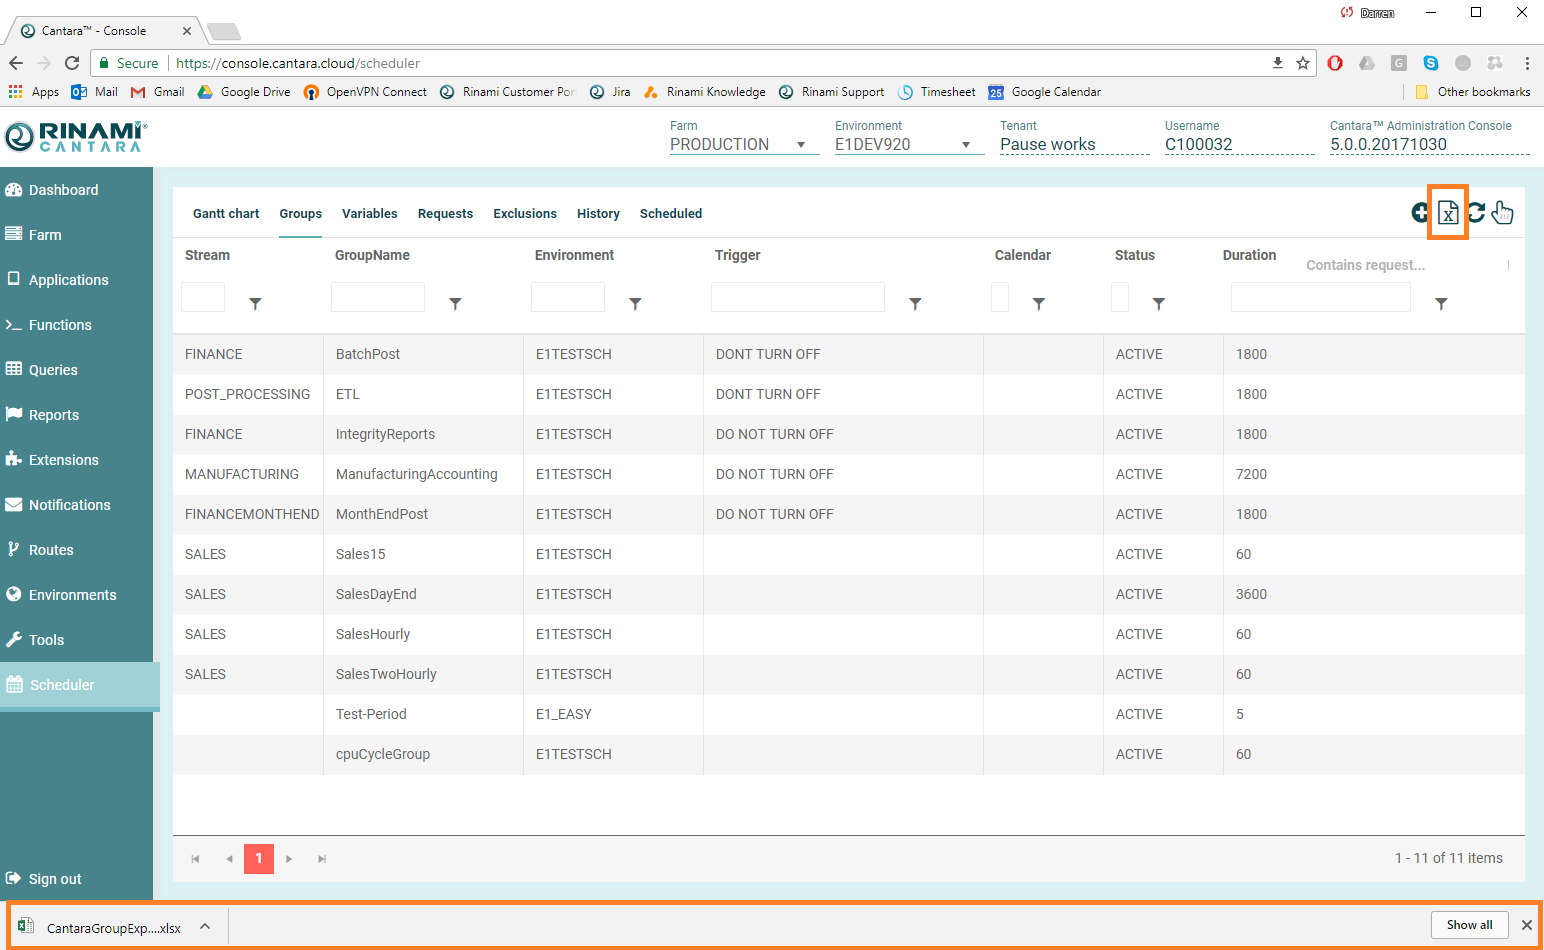Open the Rinami Knowledge bookmark
The image size is (1544, 950).
coord(715,92)
